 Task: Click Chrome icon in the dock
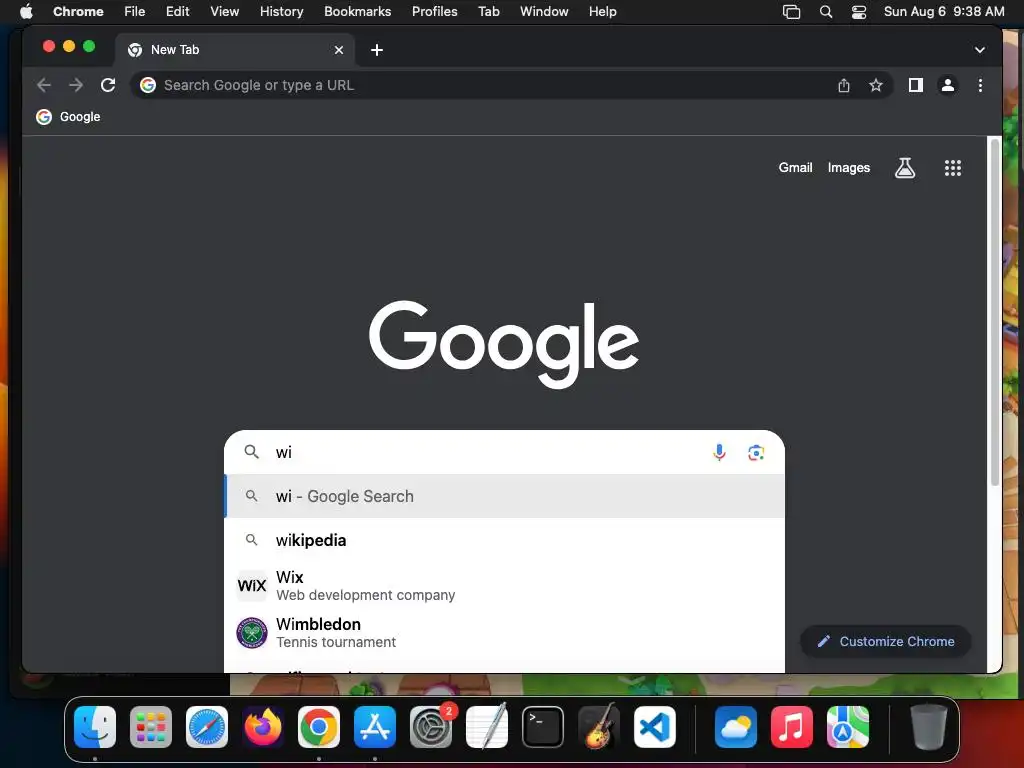[x=319, y=727]
